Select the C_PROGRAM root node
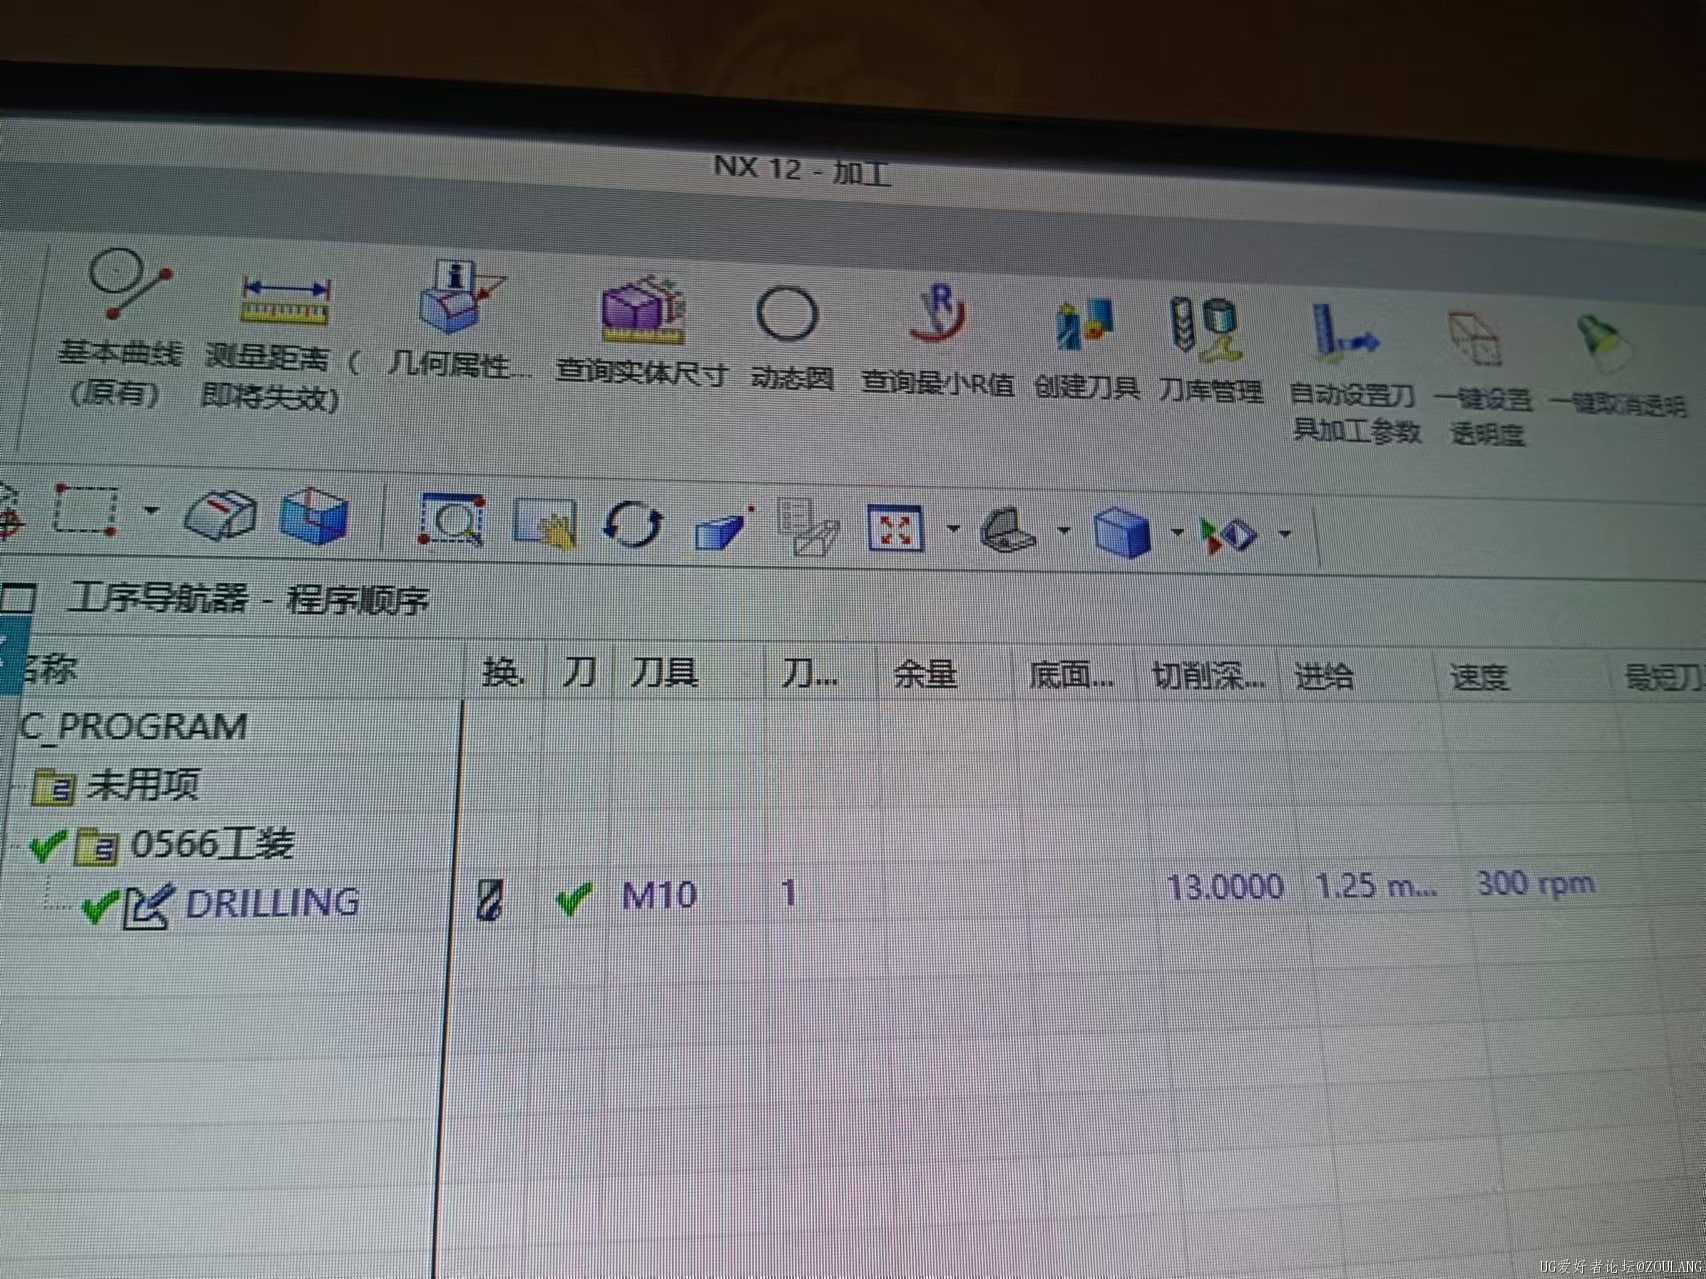The image size is (1706, 1279). point(134,727)
